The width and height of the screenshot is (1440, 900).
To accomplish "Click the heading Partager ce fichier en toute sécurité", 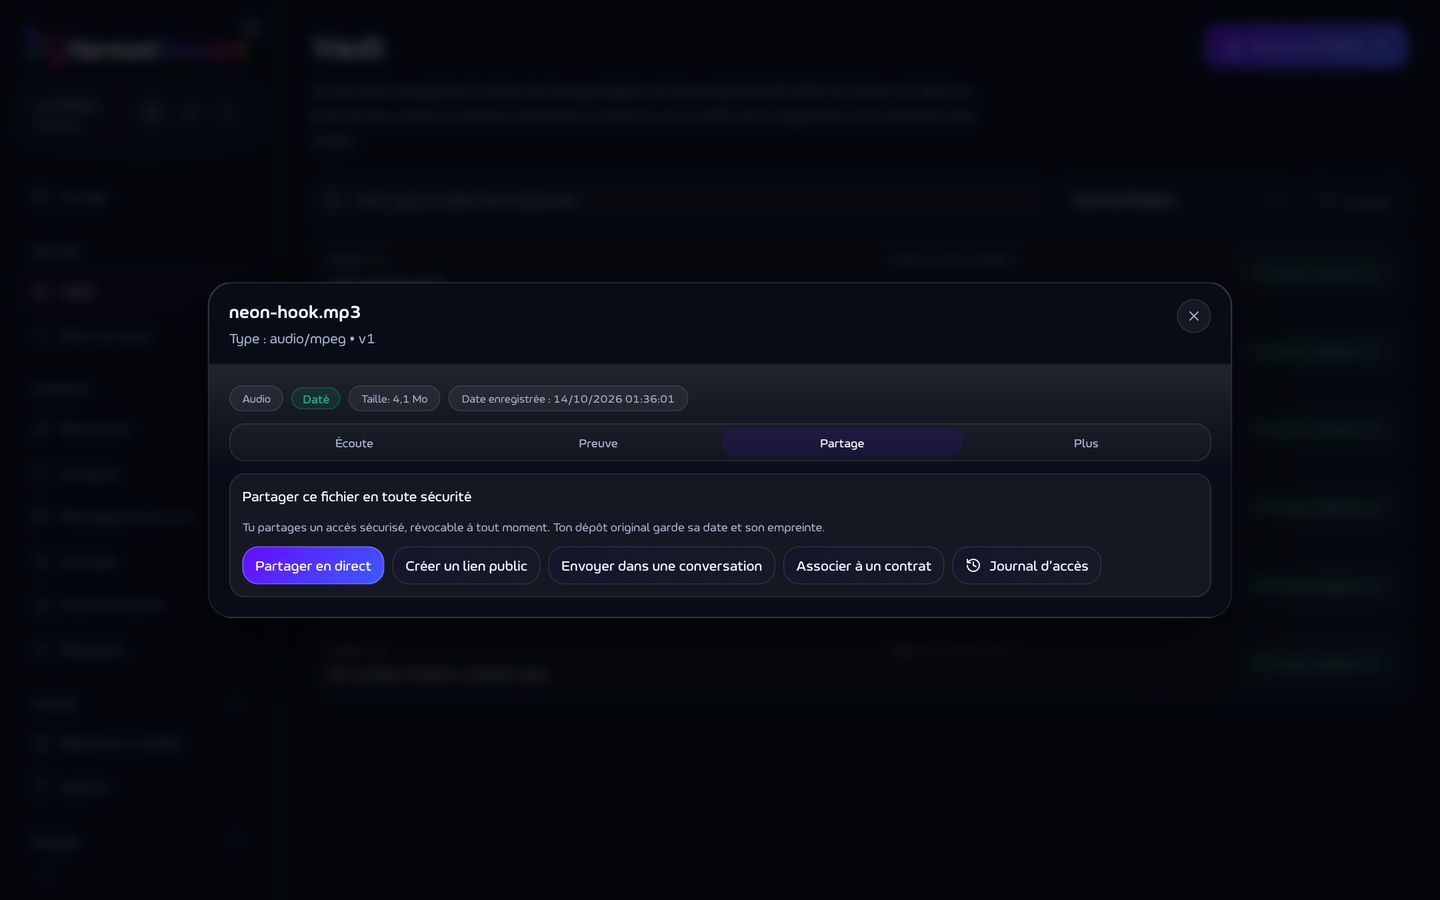I will click(x=357, y=497).
